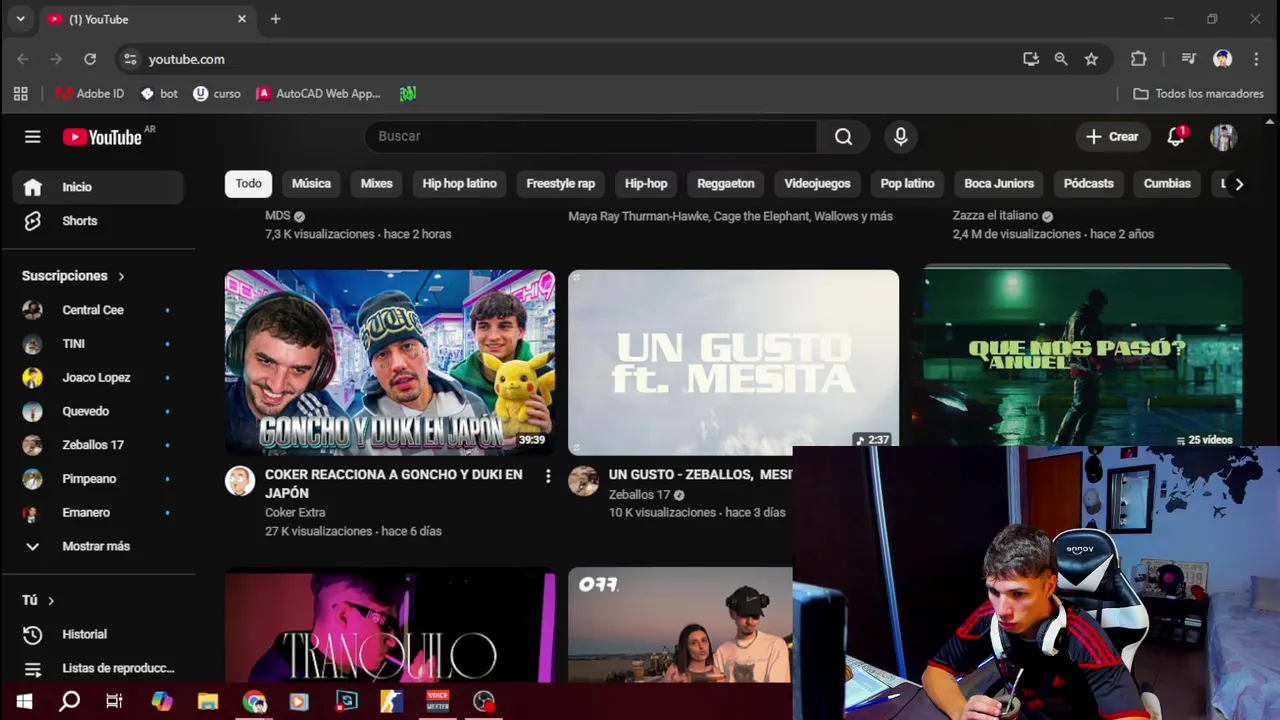
Task: Select the Freestyle rap chip
Action: coord(560,184)
